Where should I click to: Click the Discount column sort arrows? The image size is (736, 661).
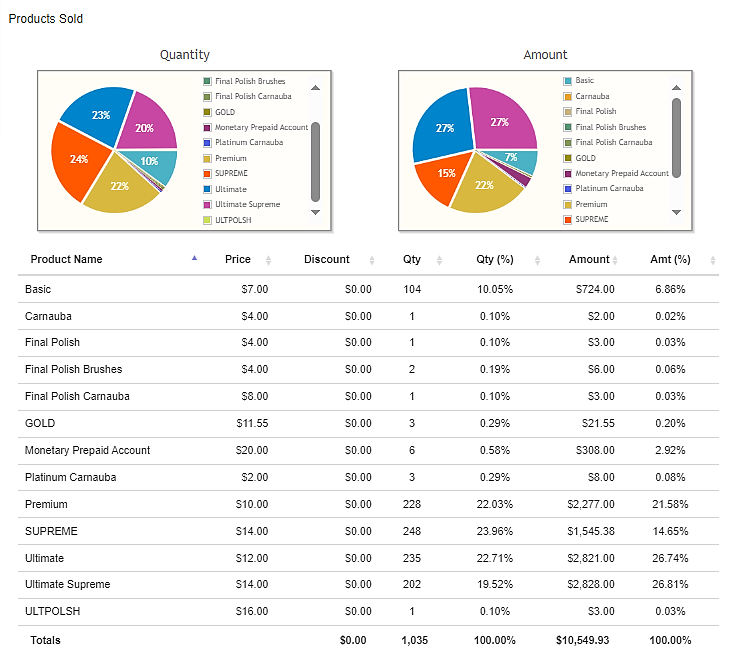372,260
